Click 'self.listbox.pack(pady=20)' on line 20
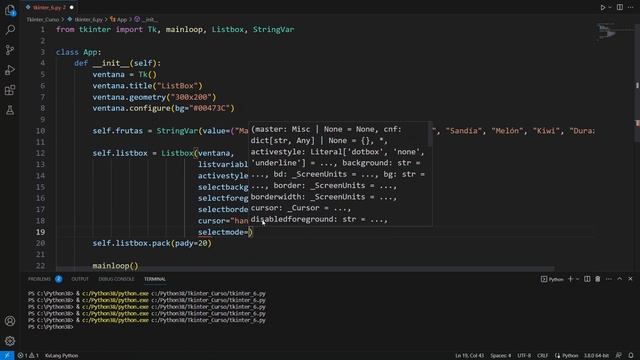This screenshot has width=640, height=360. tap(152, 243)
